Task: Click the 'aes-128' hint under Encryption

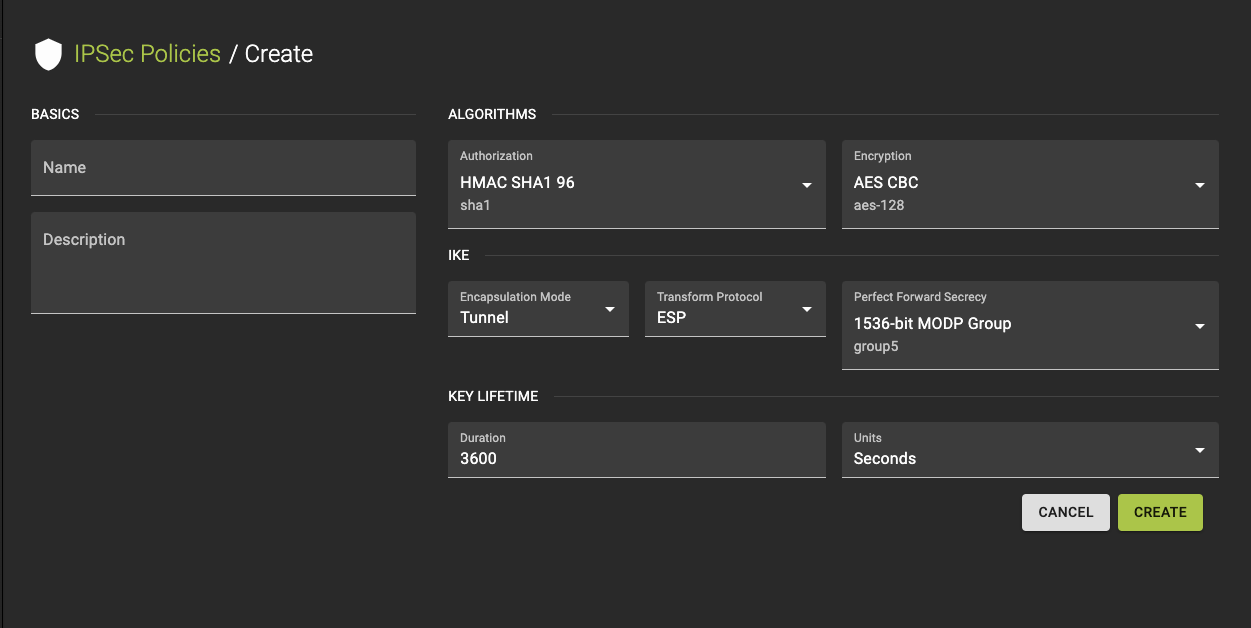Action: click(879, 206)
